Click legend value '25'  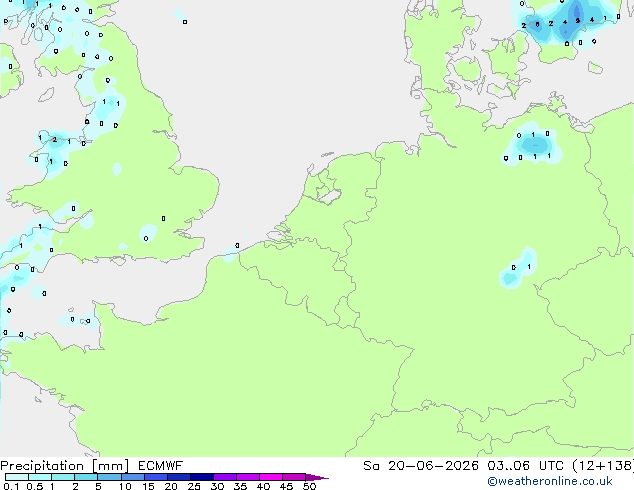194,486
